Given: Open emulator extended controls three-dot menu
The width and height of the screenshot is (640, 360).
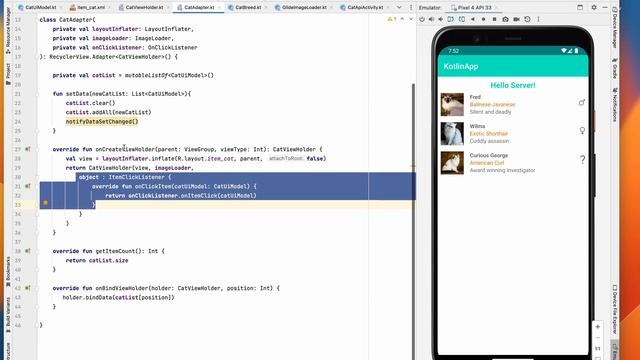Looking at the screenshot, I should [x=538, y=19].
